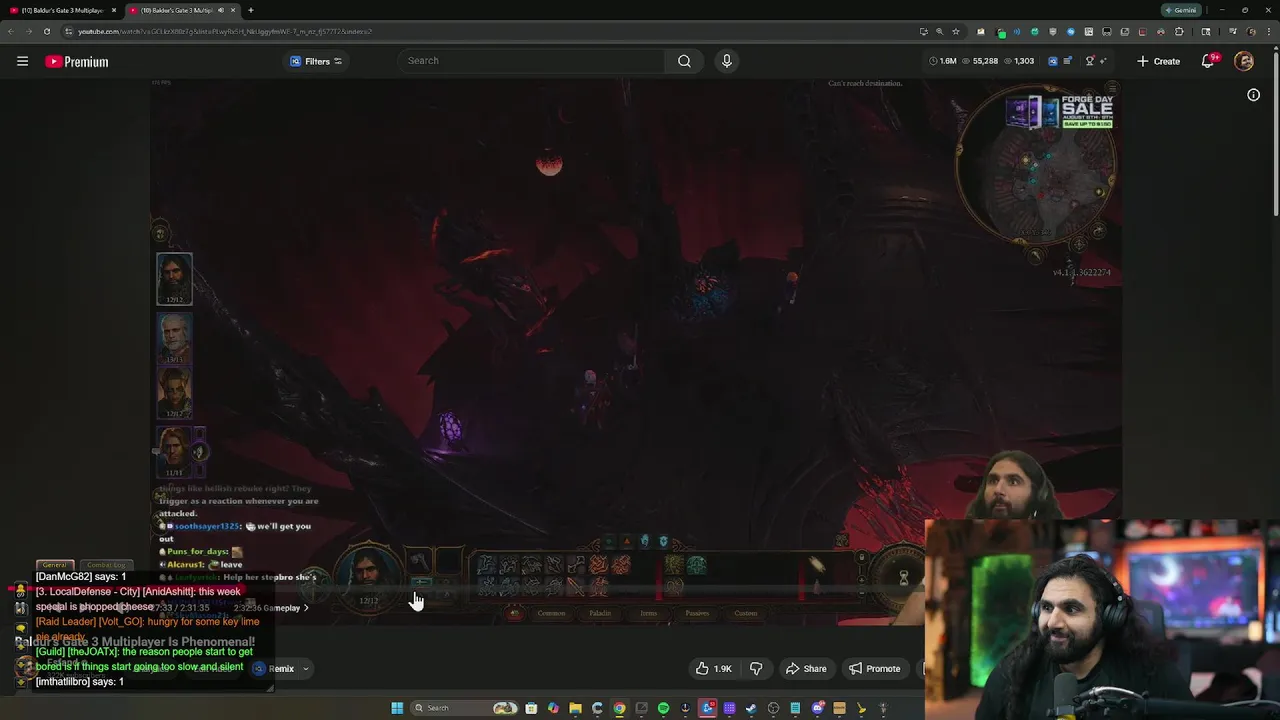This screenshot has width=1280, height=720.
Task: Open notifications bell with 9+ badge
Action: [x=1208, y=61]
